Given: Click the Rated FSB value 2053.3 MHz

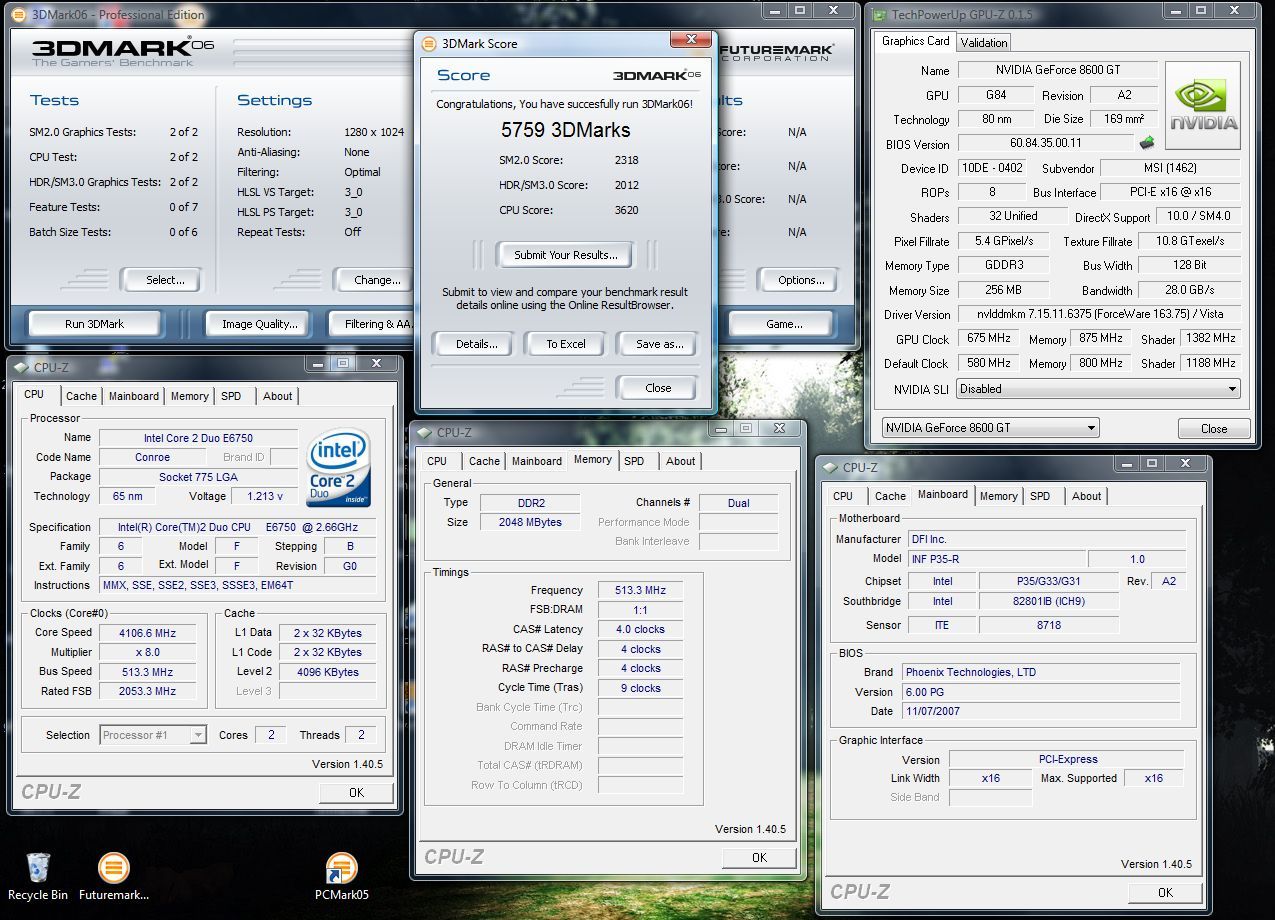Looking at the screenshot, I should [x=149, y=691].
